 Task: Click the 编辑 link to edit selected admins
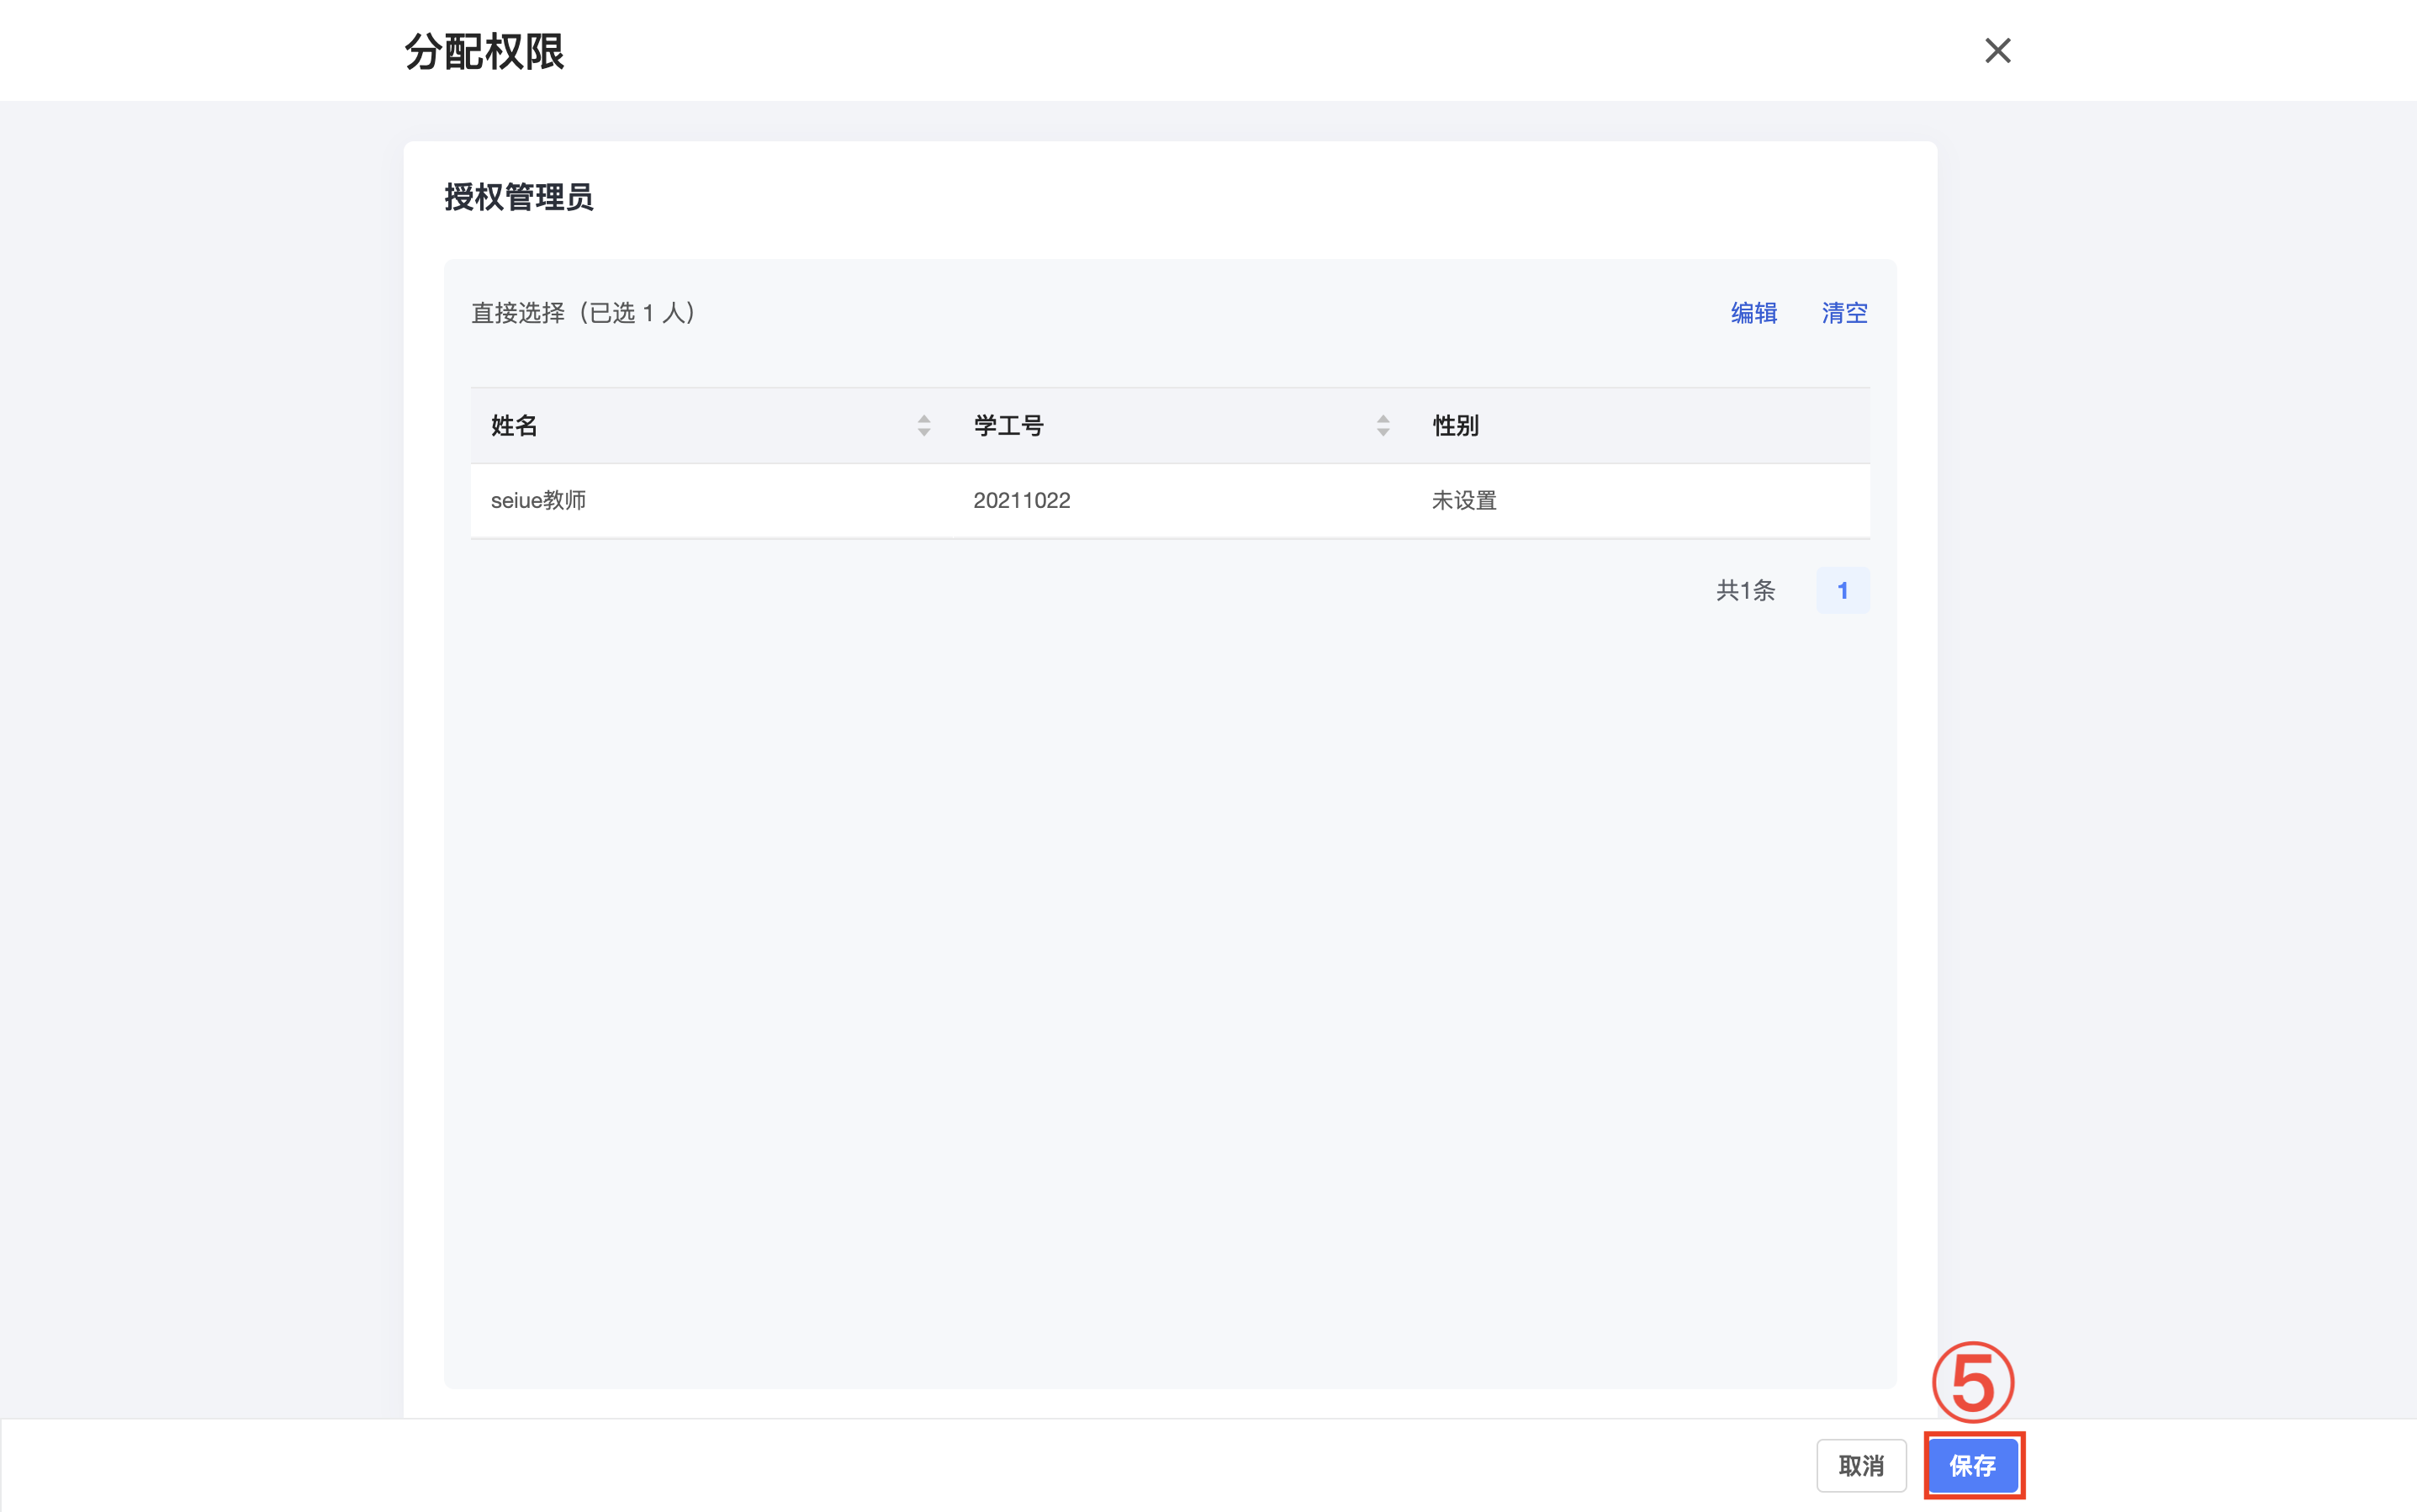point(1754,313)
